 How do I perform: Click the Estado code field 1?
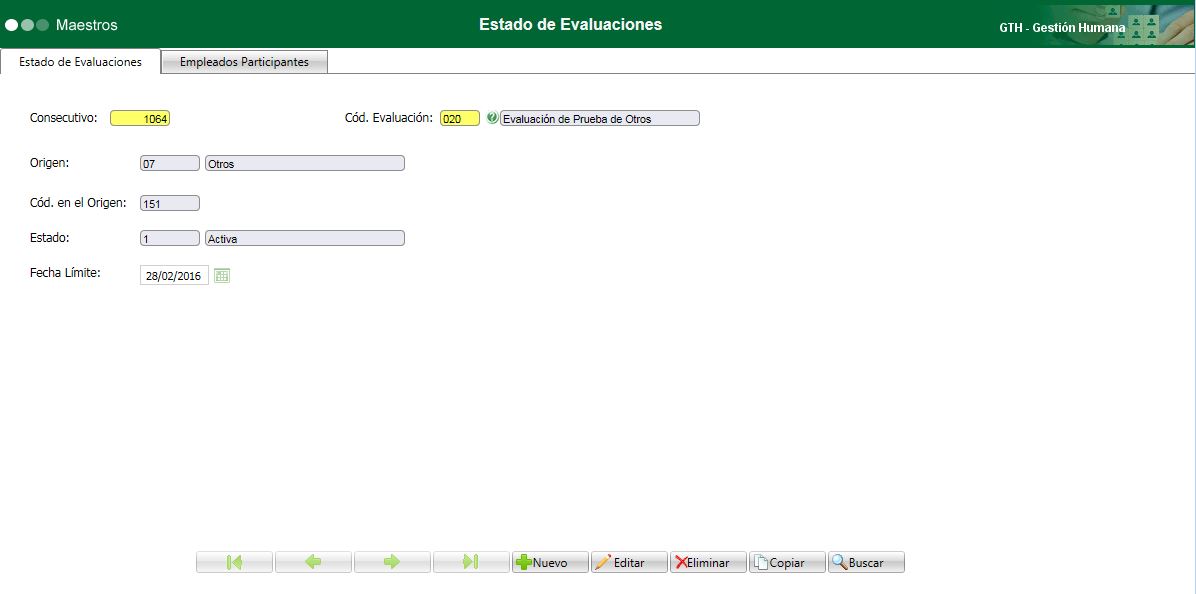169,239
